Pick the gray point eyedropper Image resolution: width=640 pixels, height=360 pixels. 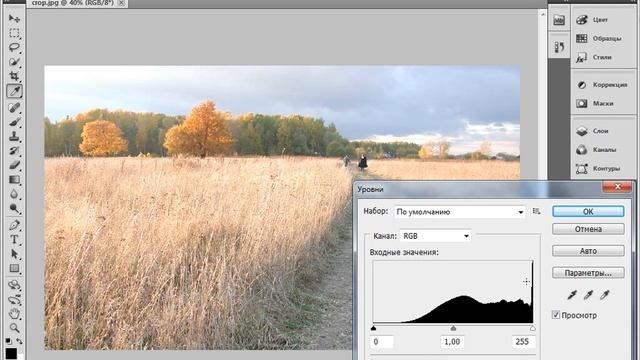point(588,295)
